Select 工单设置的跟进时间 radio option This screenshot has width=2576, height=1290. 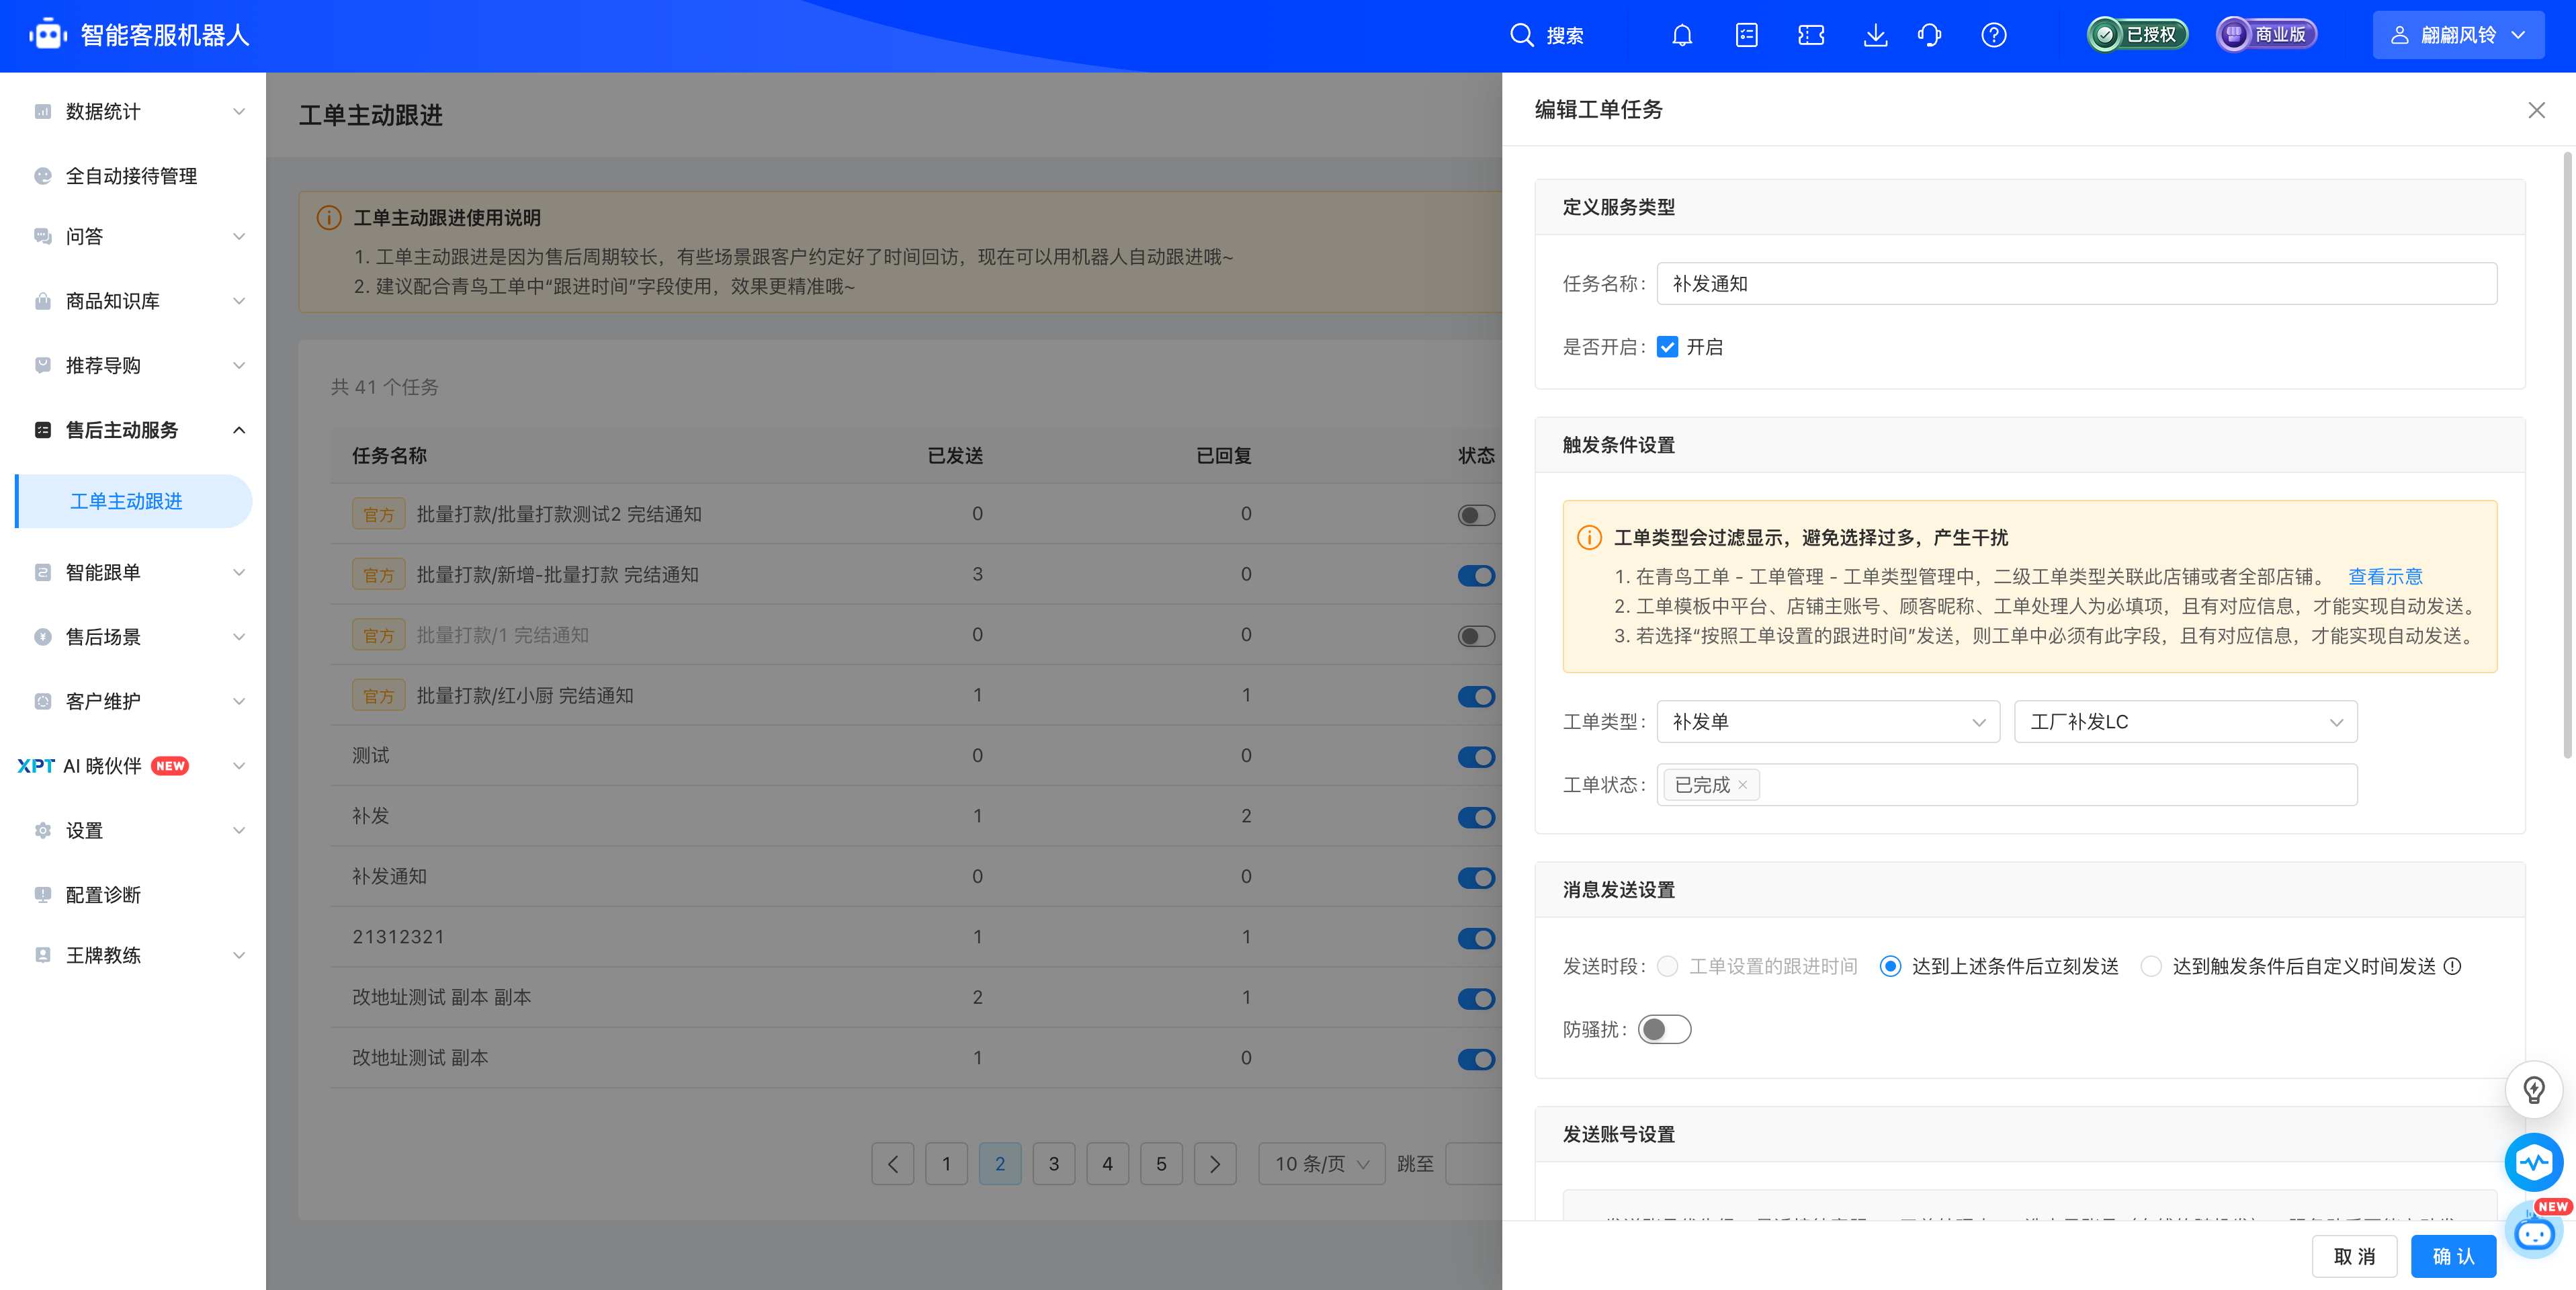tap(1667, 966)
